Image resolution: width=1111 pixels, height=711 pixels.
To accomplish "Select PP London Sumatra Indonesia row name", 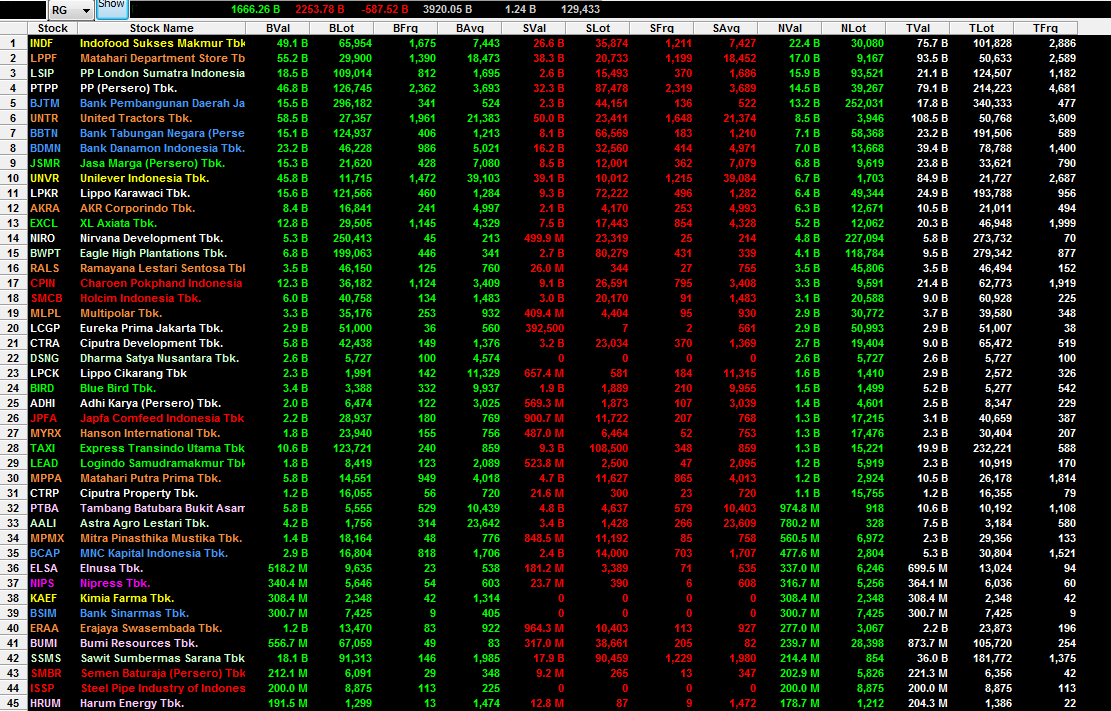I will pos(162,73).
